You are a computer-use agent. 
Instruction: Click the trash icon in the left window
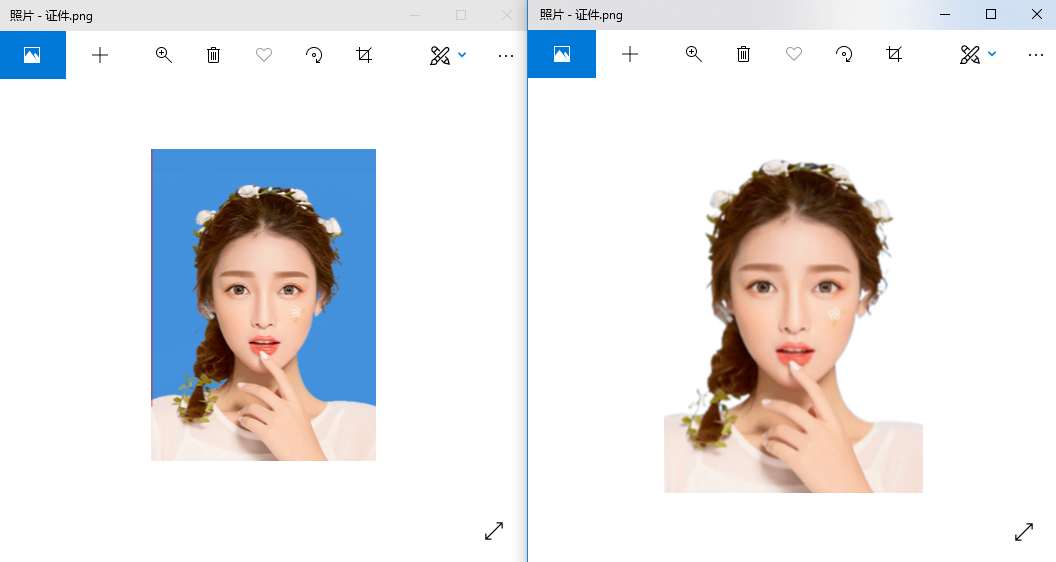click(x=213, y=55)
